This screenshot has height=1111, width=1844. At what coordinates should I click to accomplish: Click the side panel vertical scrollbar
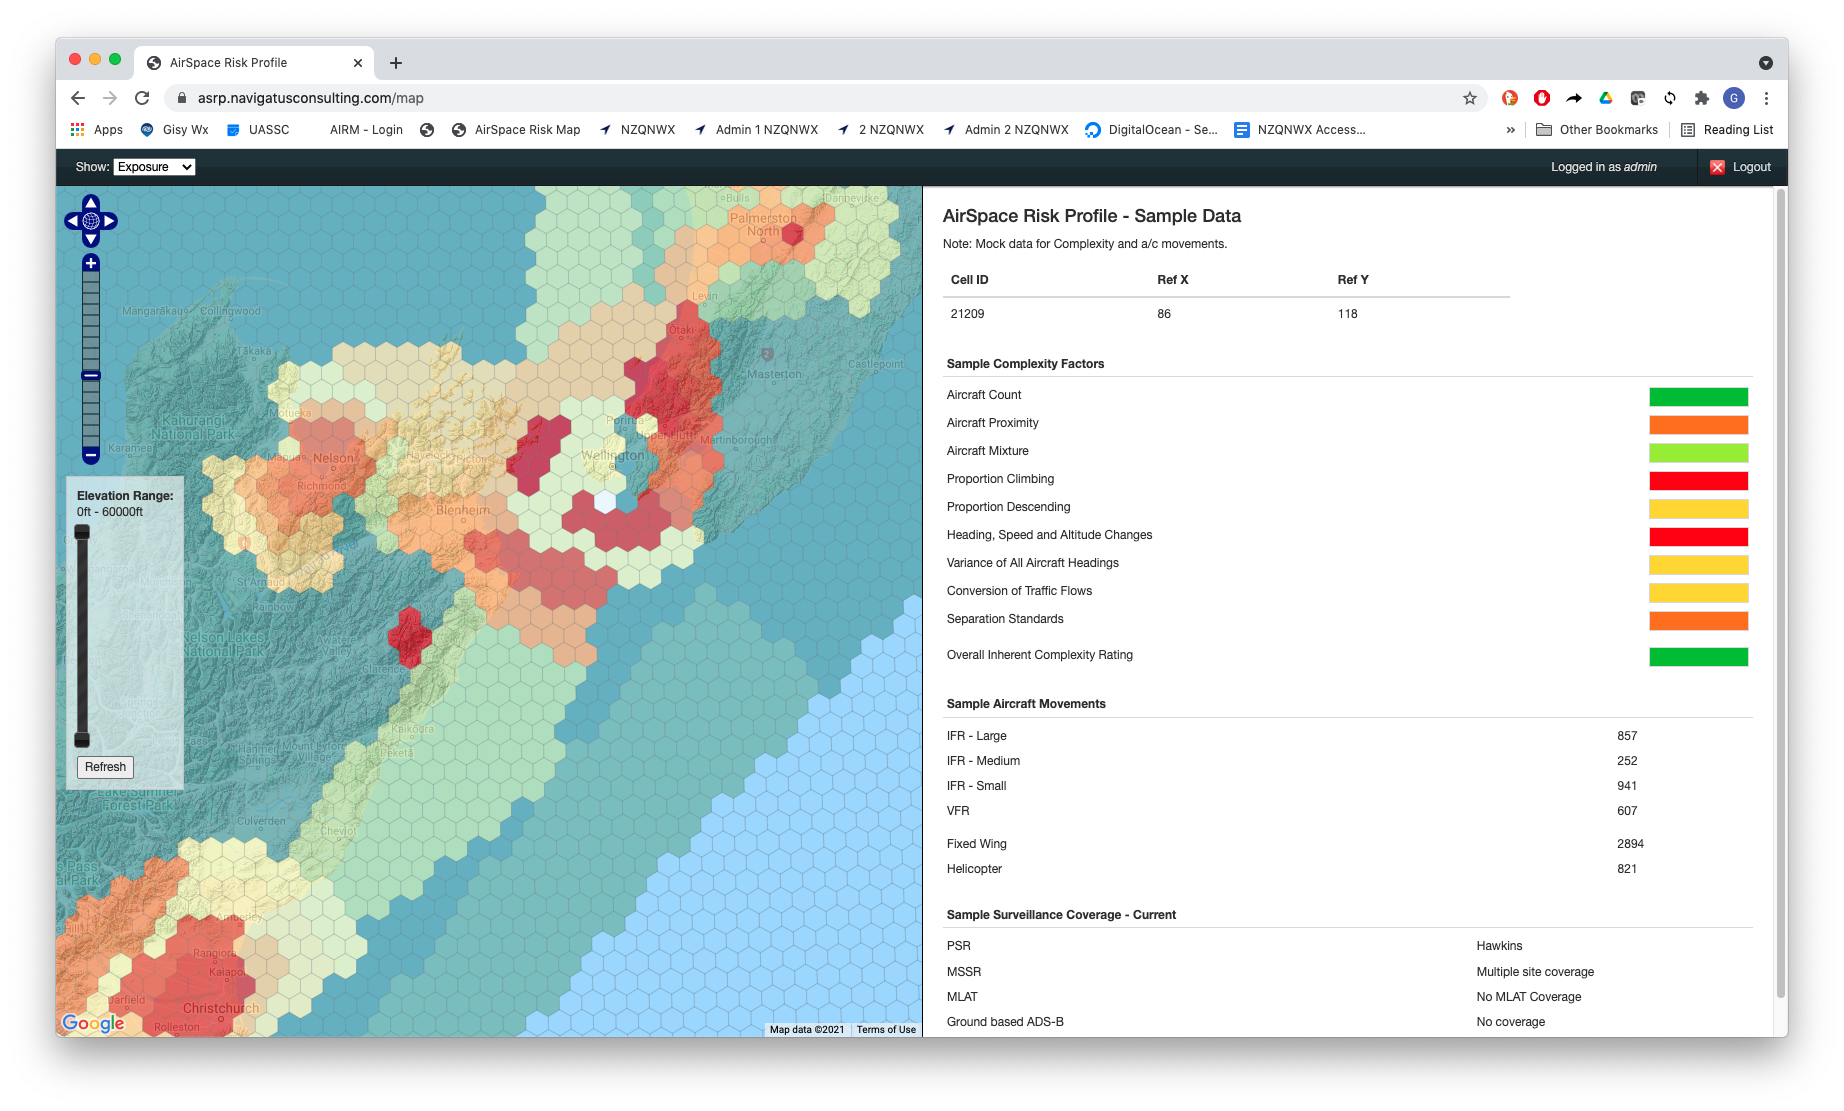(x=1780, y=592)
